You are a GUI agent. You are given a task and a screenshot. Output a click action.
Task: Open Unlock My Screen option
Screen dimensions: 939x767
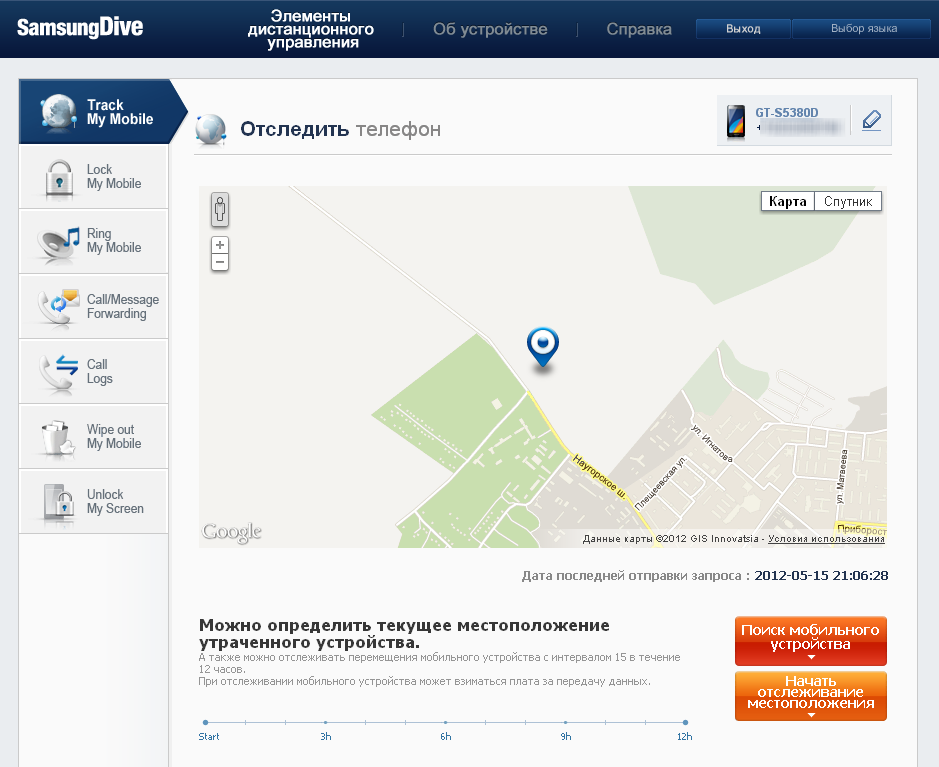[93, 501]
